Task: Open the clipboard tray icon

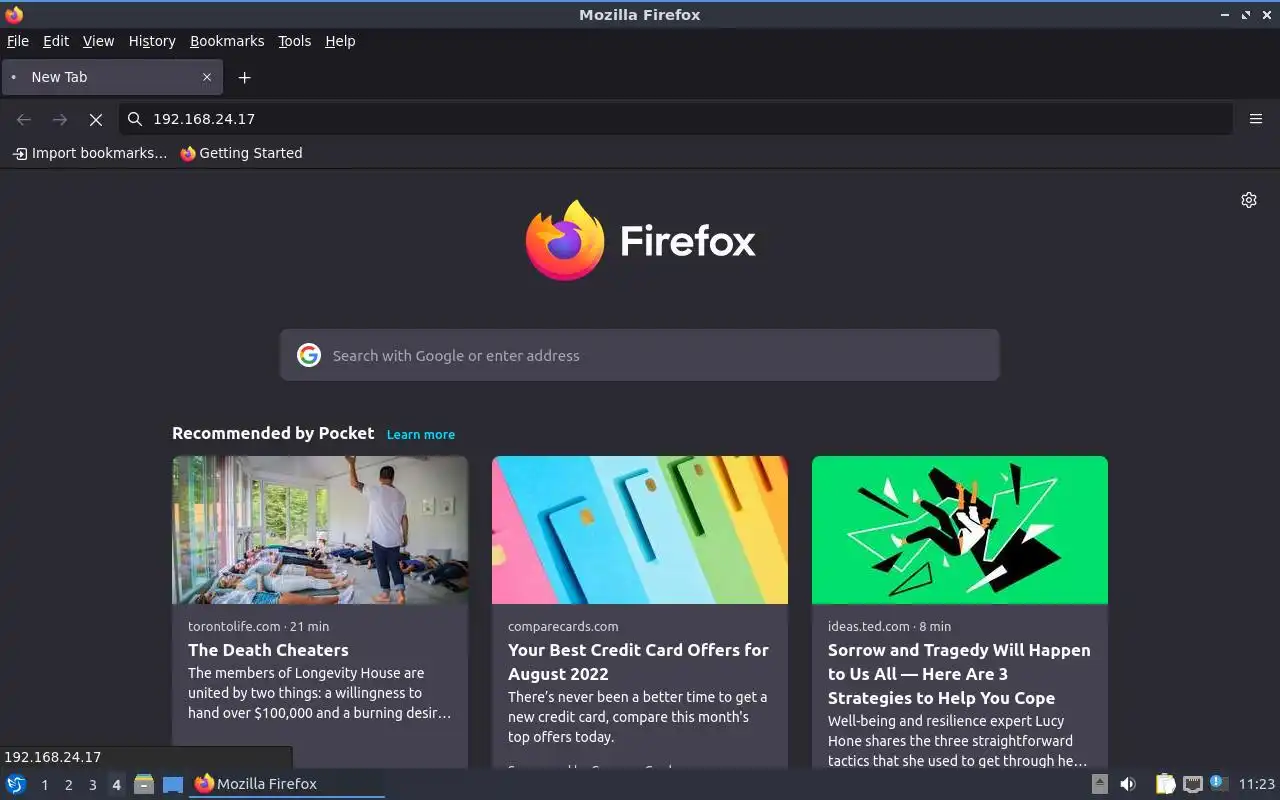Action: (x=1165, y=784)
